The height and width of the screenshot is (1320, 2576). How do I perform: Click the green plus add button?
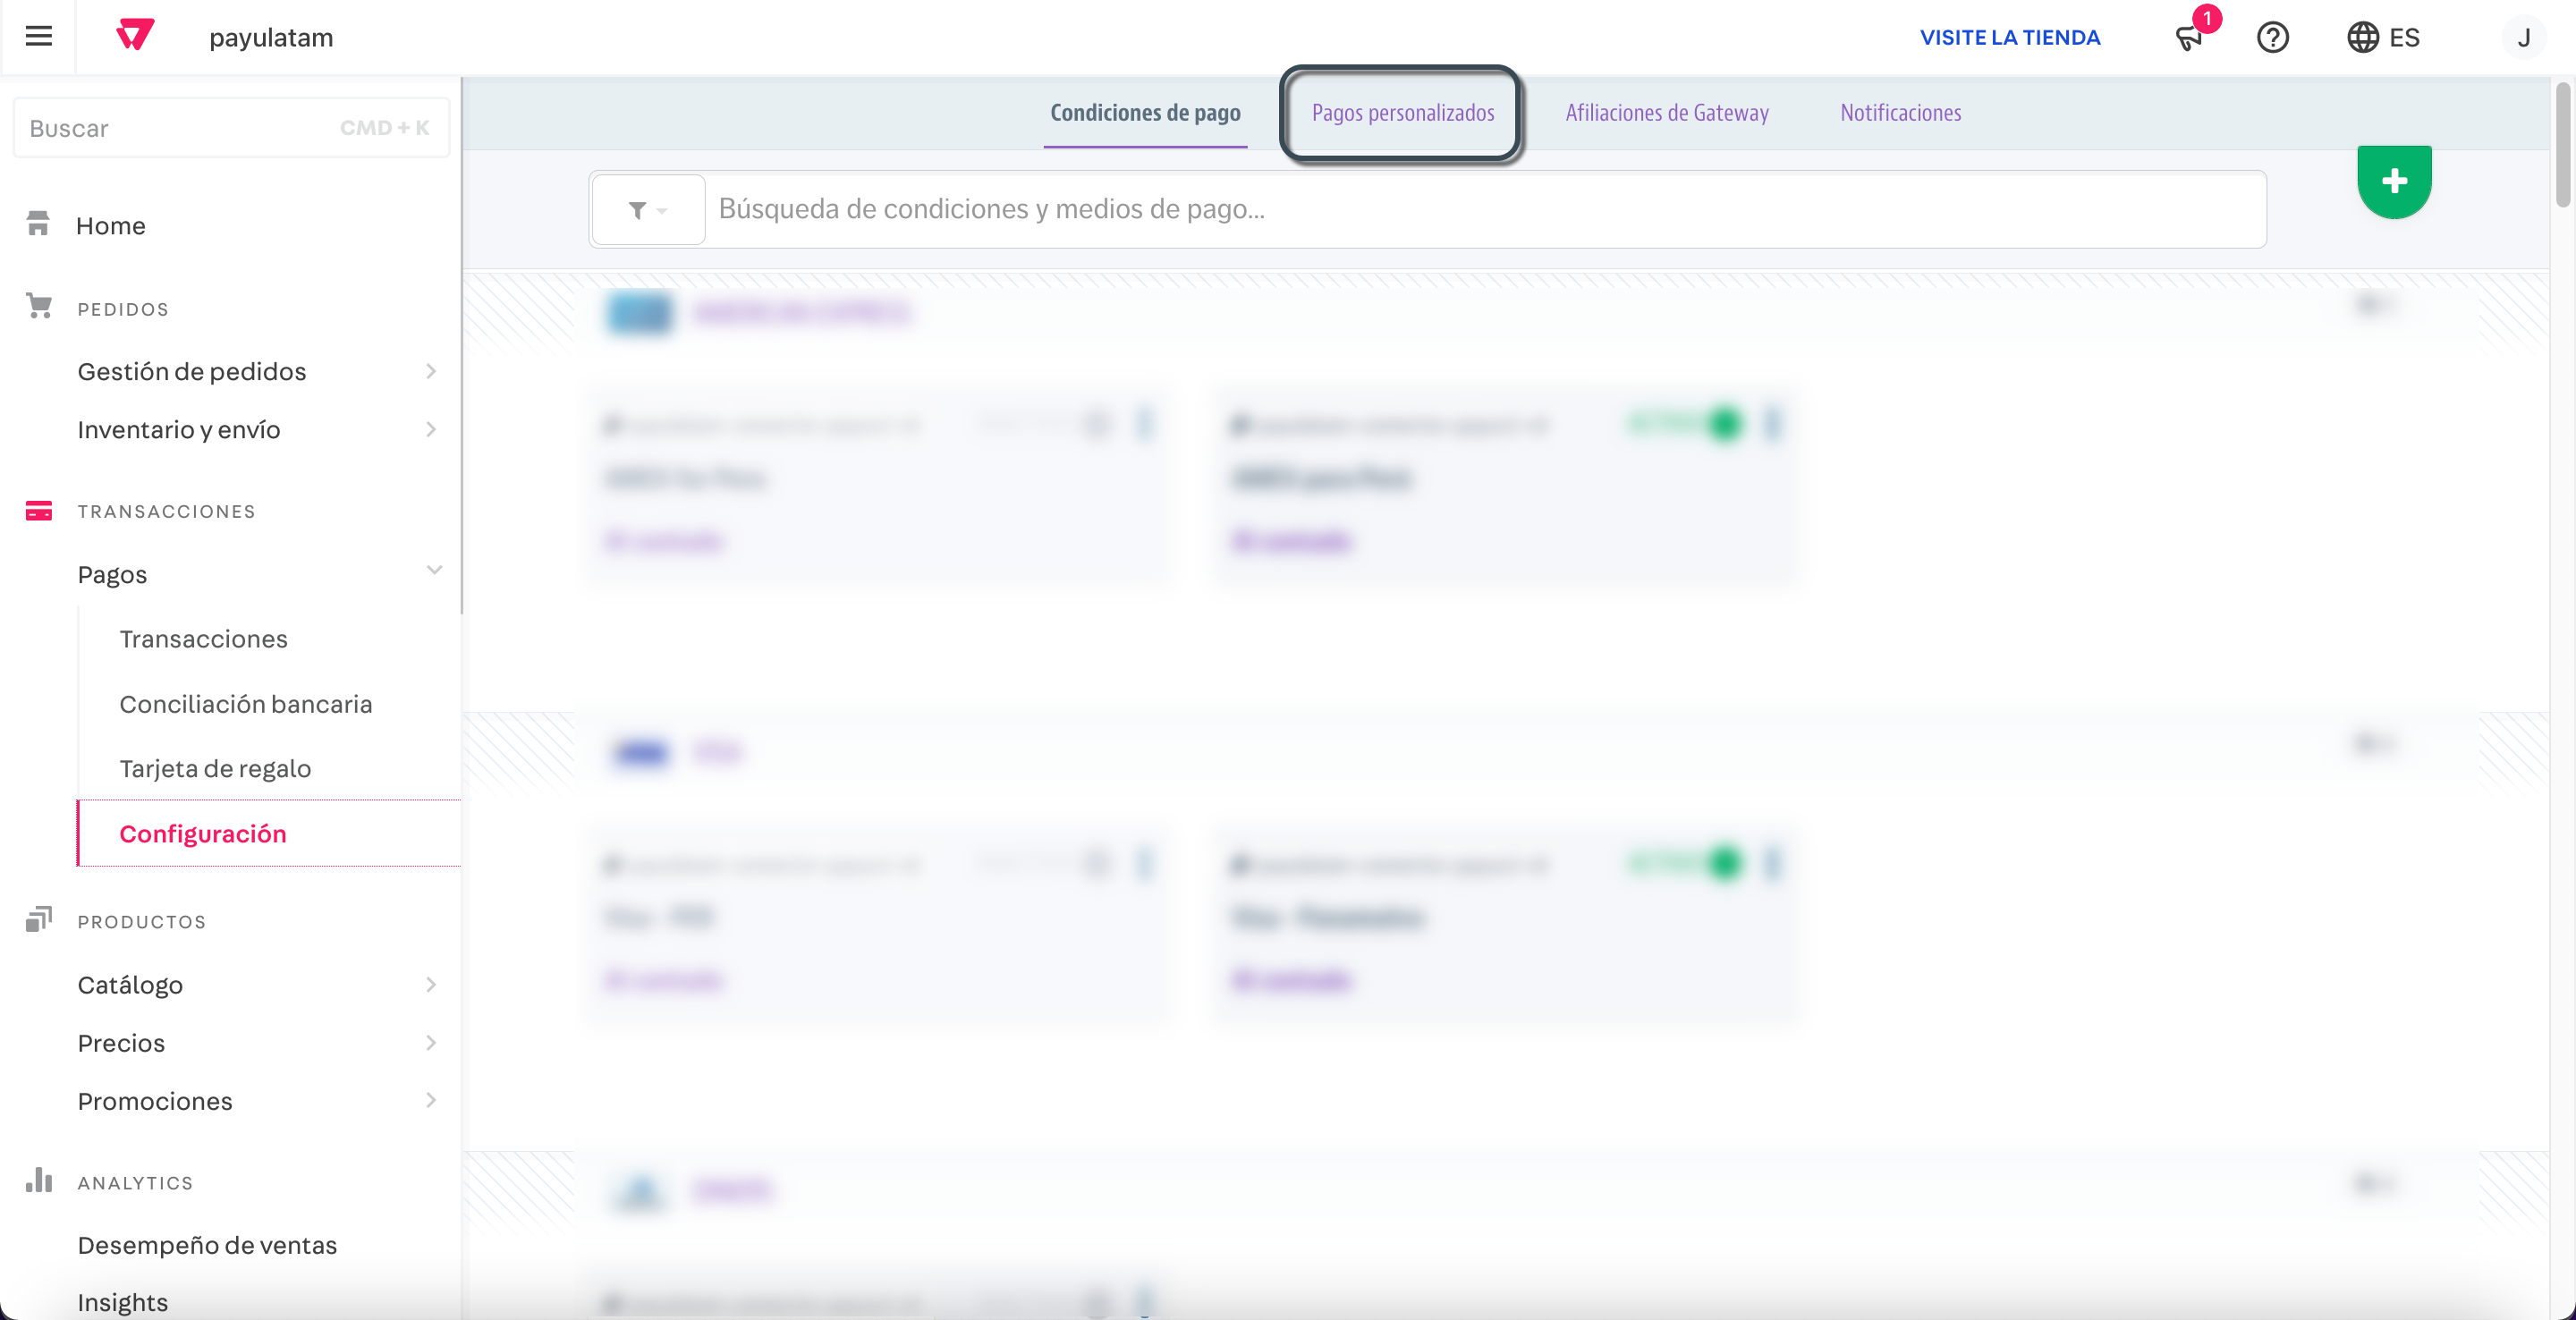(x=2394, y=181)
